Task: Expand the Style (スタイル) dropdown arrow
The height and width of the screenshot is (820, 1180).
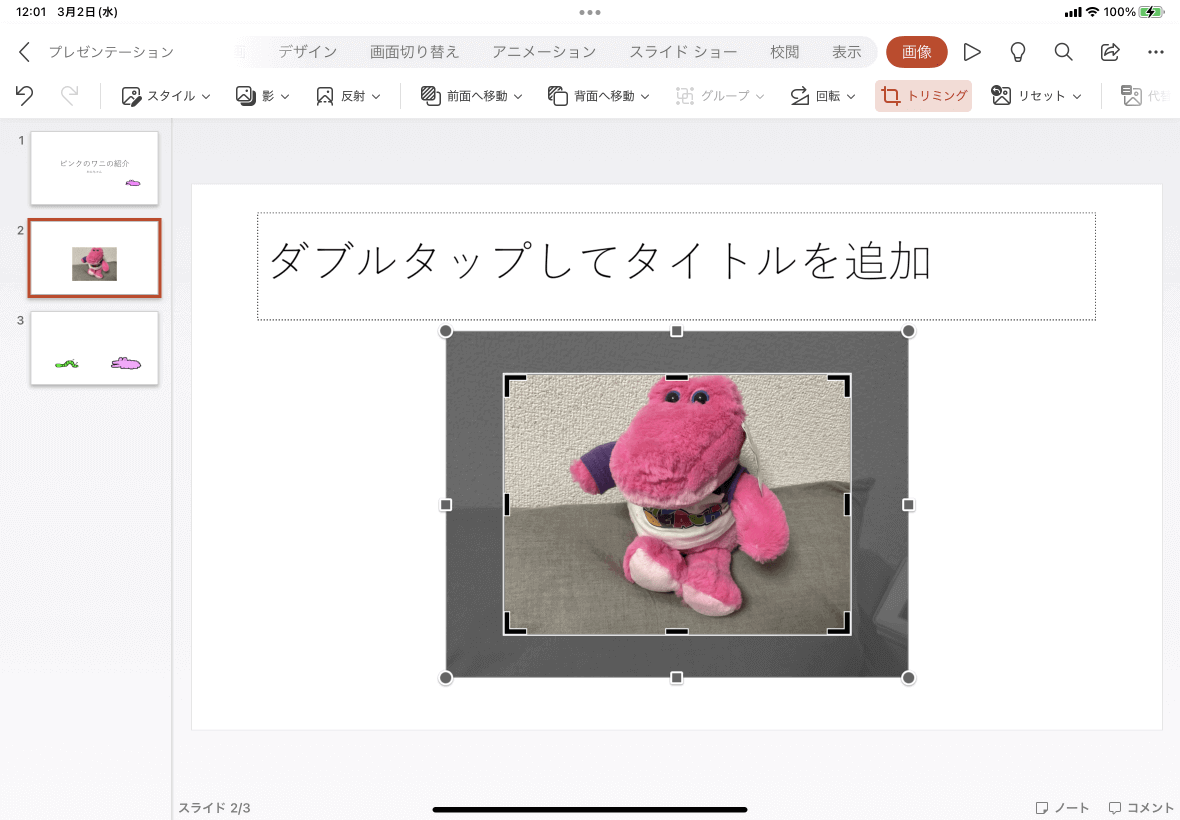Action: (x=205, y=97)
